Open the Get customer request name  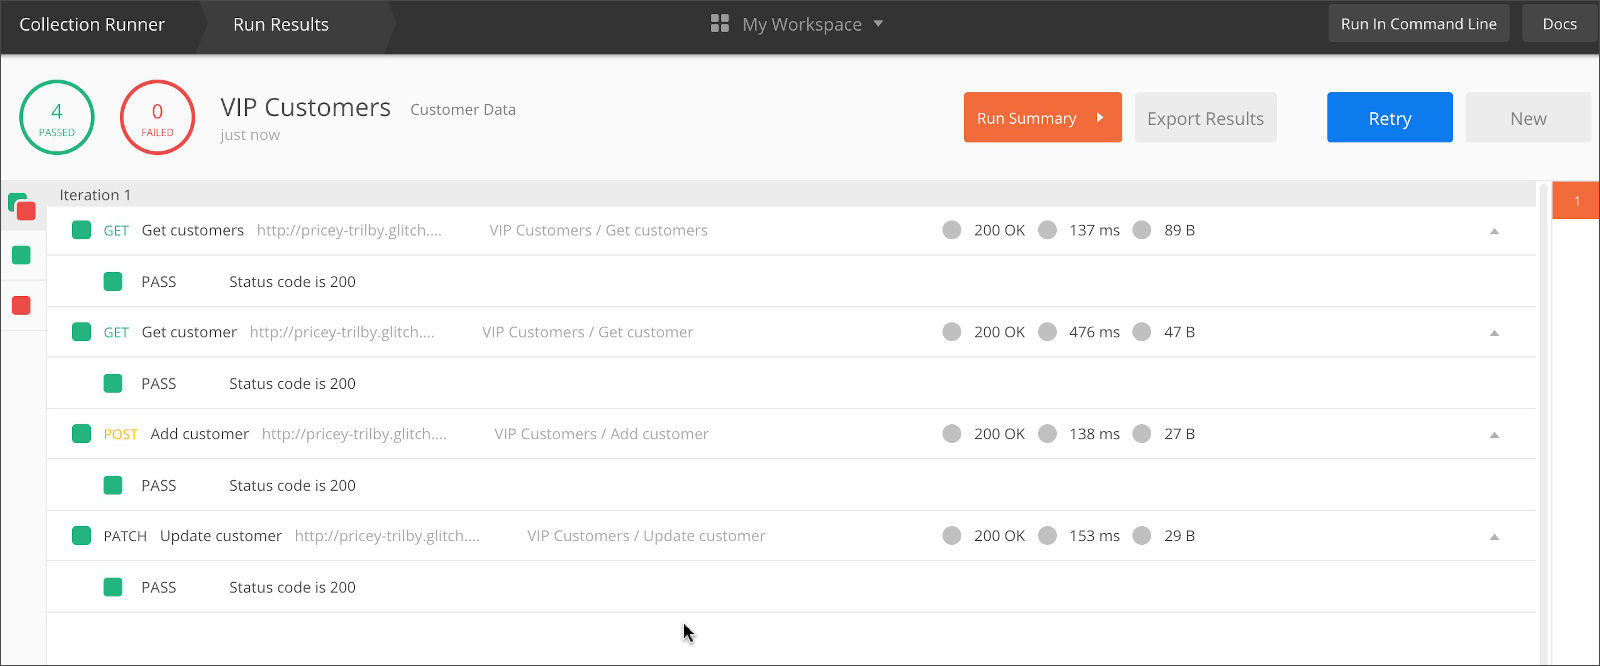pos(189,332)
